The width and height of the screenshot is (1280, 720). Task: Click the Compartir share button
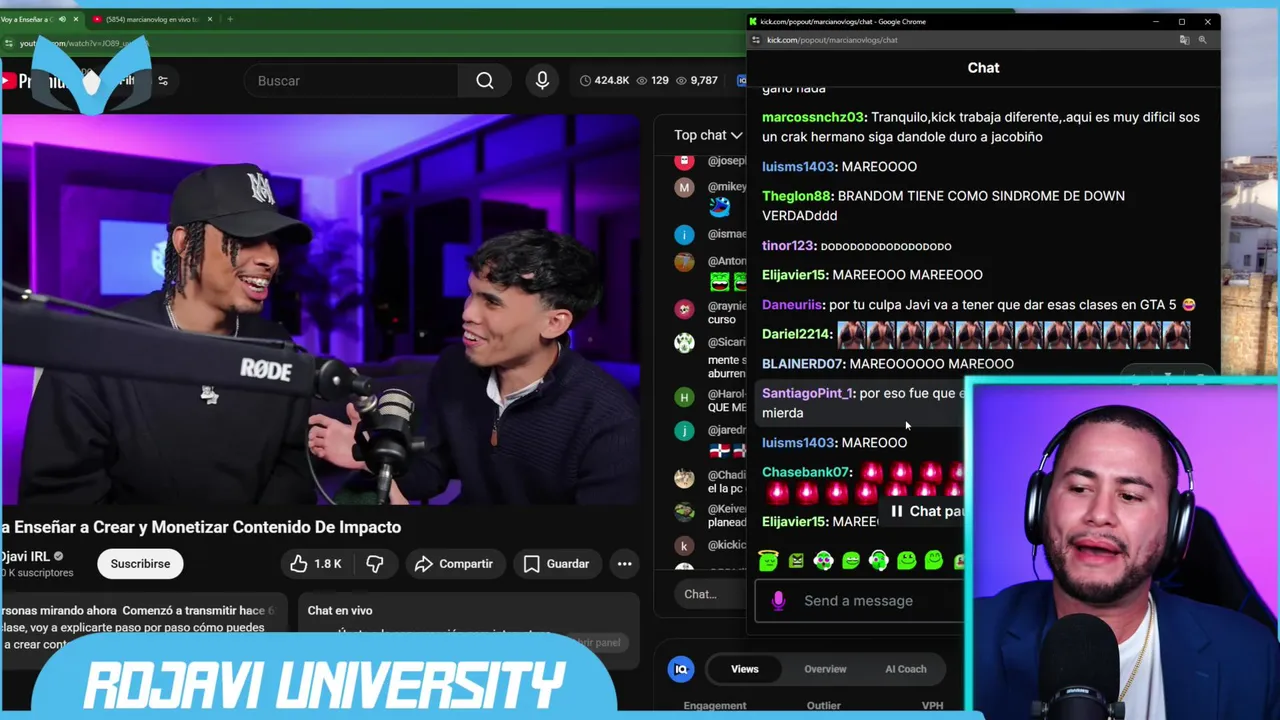tap(453, 564)
